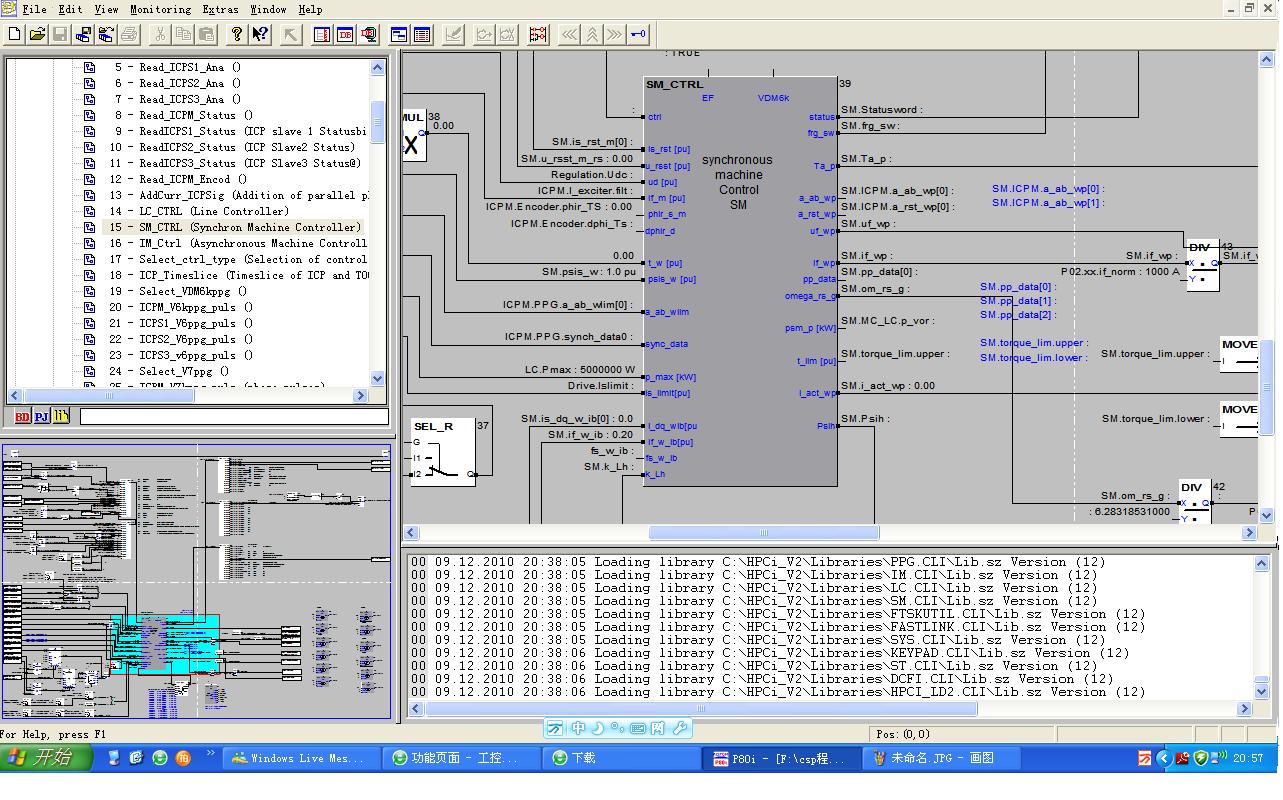Screen dimensions: 1283x800
Task: Toggle the yellow lib view button
Action: 62,416
